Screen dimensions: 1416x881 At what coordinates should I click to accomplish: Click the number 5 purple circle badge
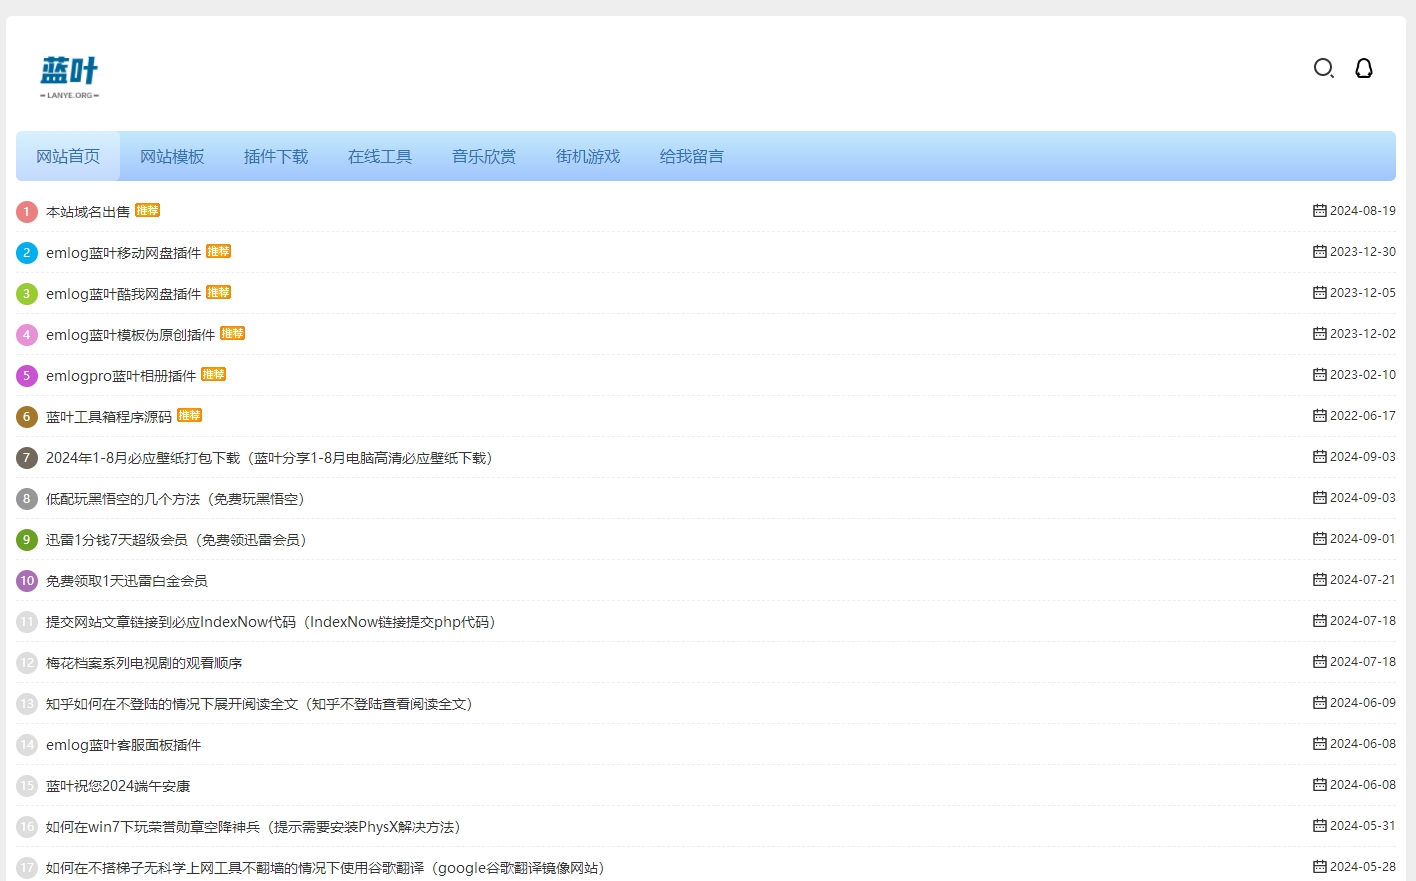pyautogui.click(x=27, y=376)
